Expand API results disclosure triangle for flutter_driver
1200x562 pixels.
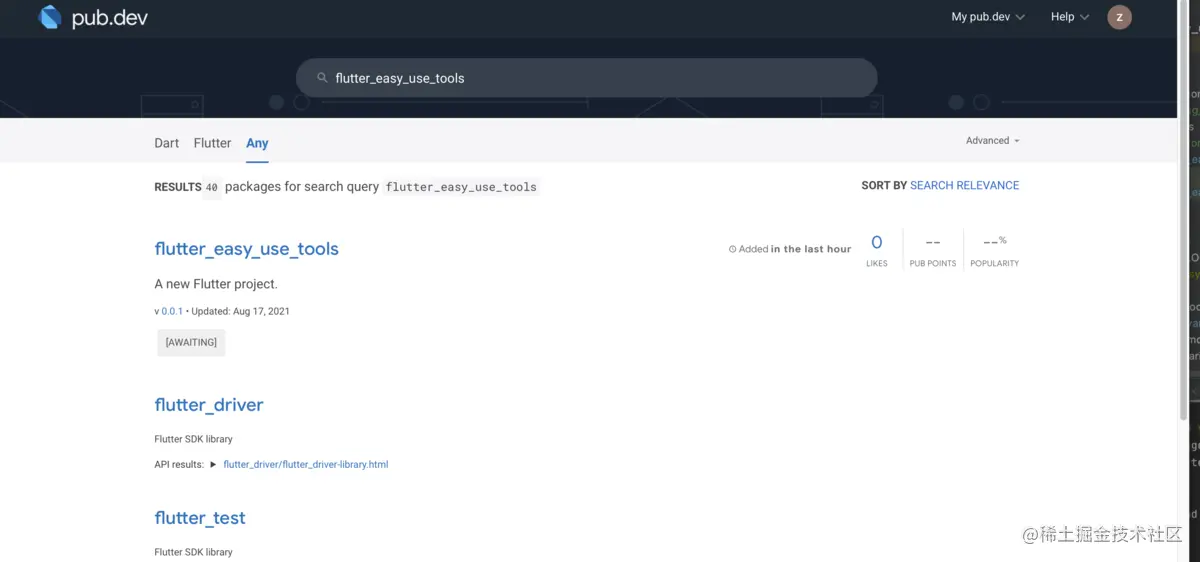[213, 465]
